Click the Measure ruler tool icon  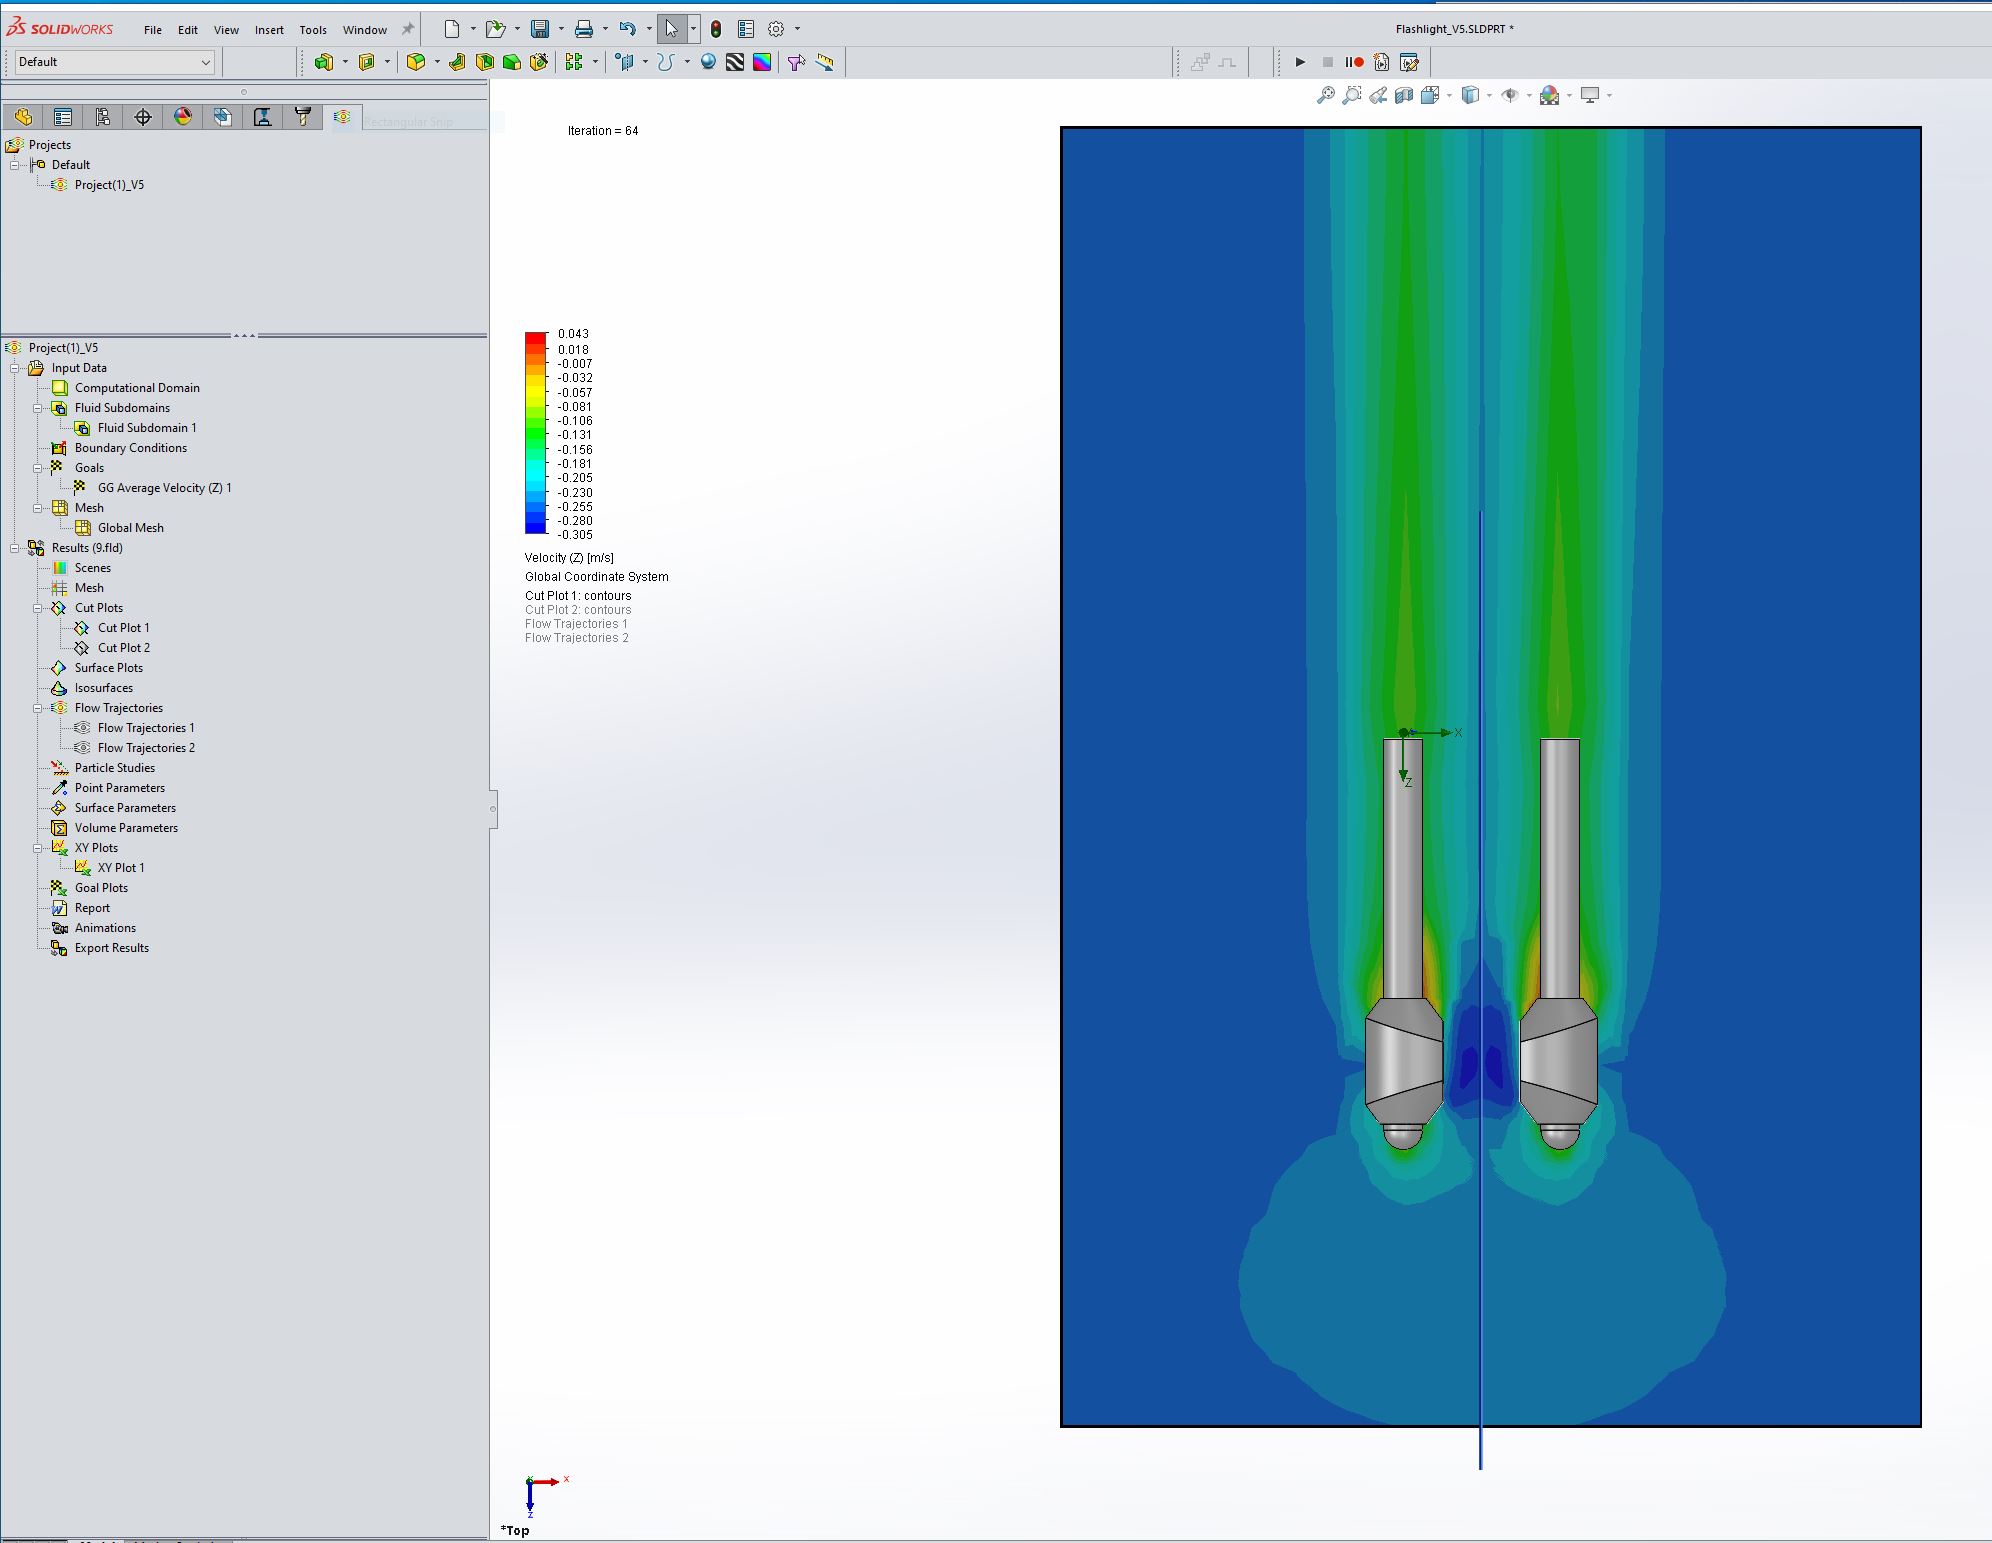824,62
